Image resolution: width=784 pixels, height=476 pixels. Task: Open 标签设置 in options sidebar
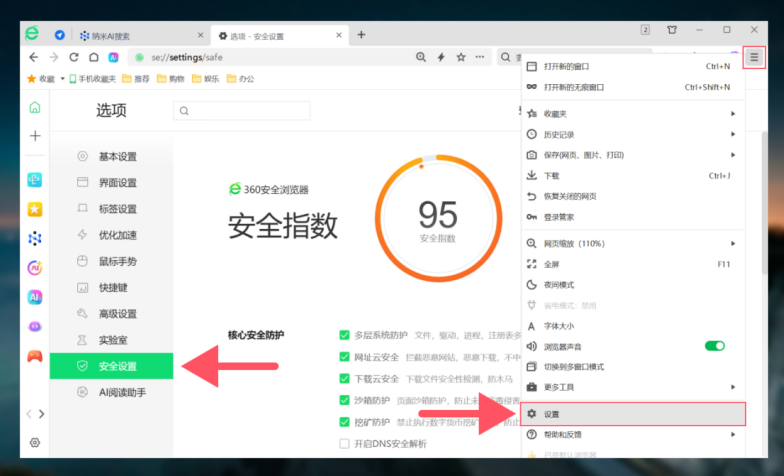(112, 209)
